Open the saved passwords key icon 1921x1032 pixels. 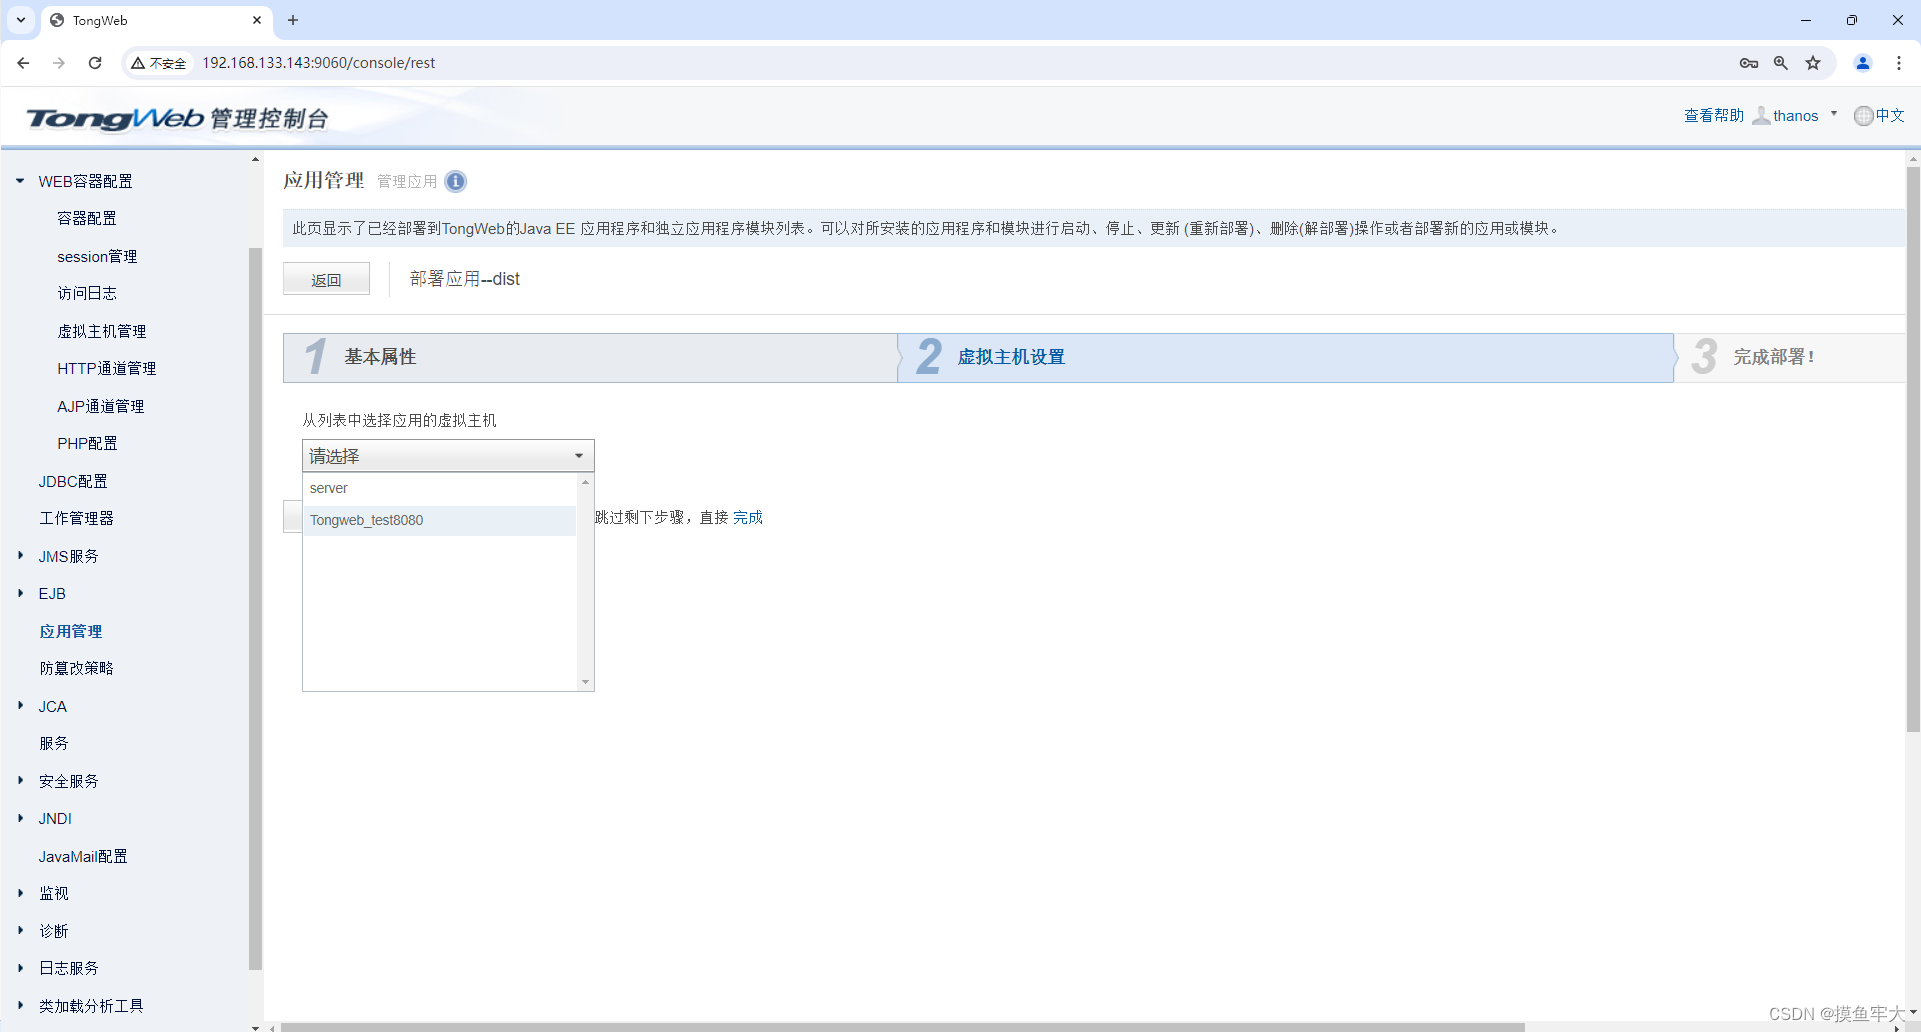click(x=1748, y=63)
